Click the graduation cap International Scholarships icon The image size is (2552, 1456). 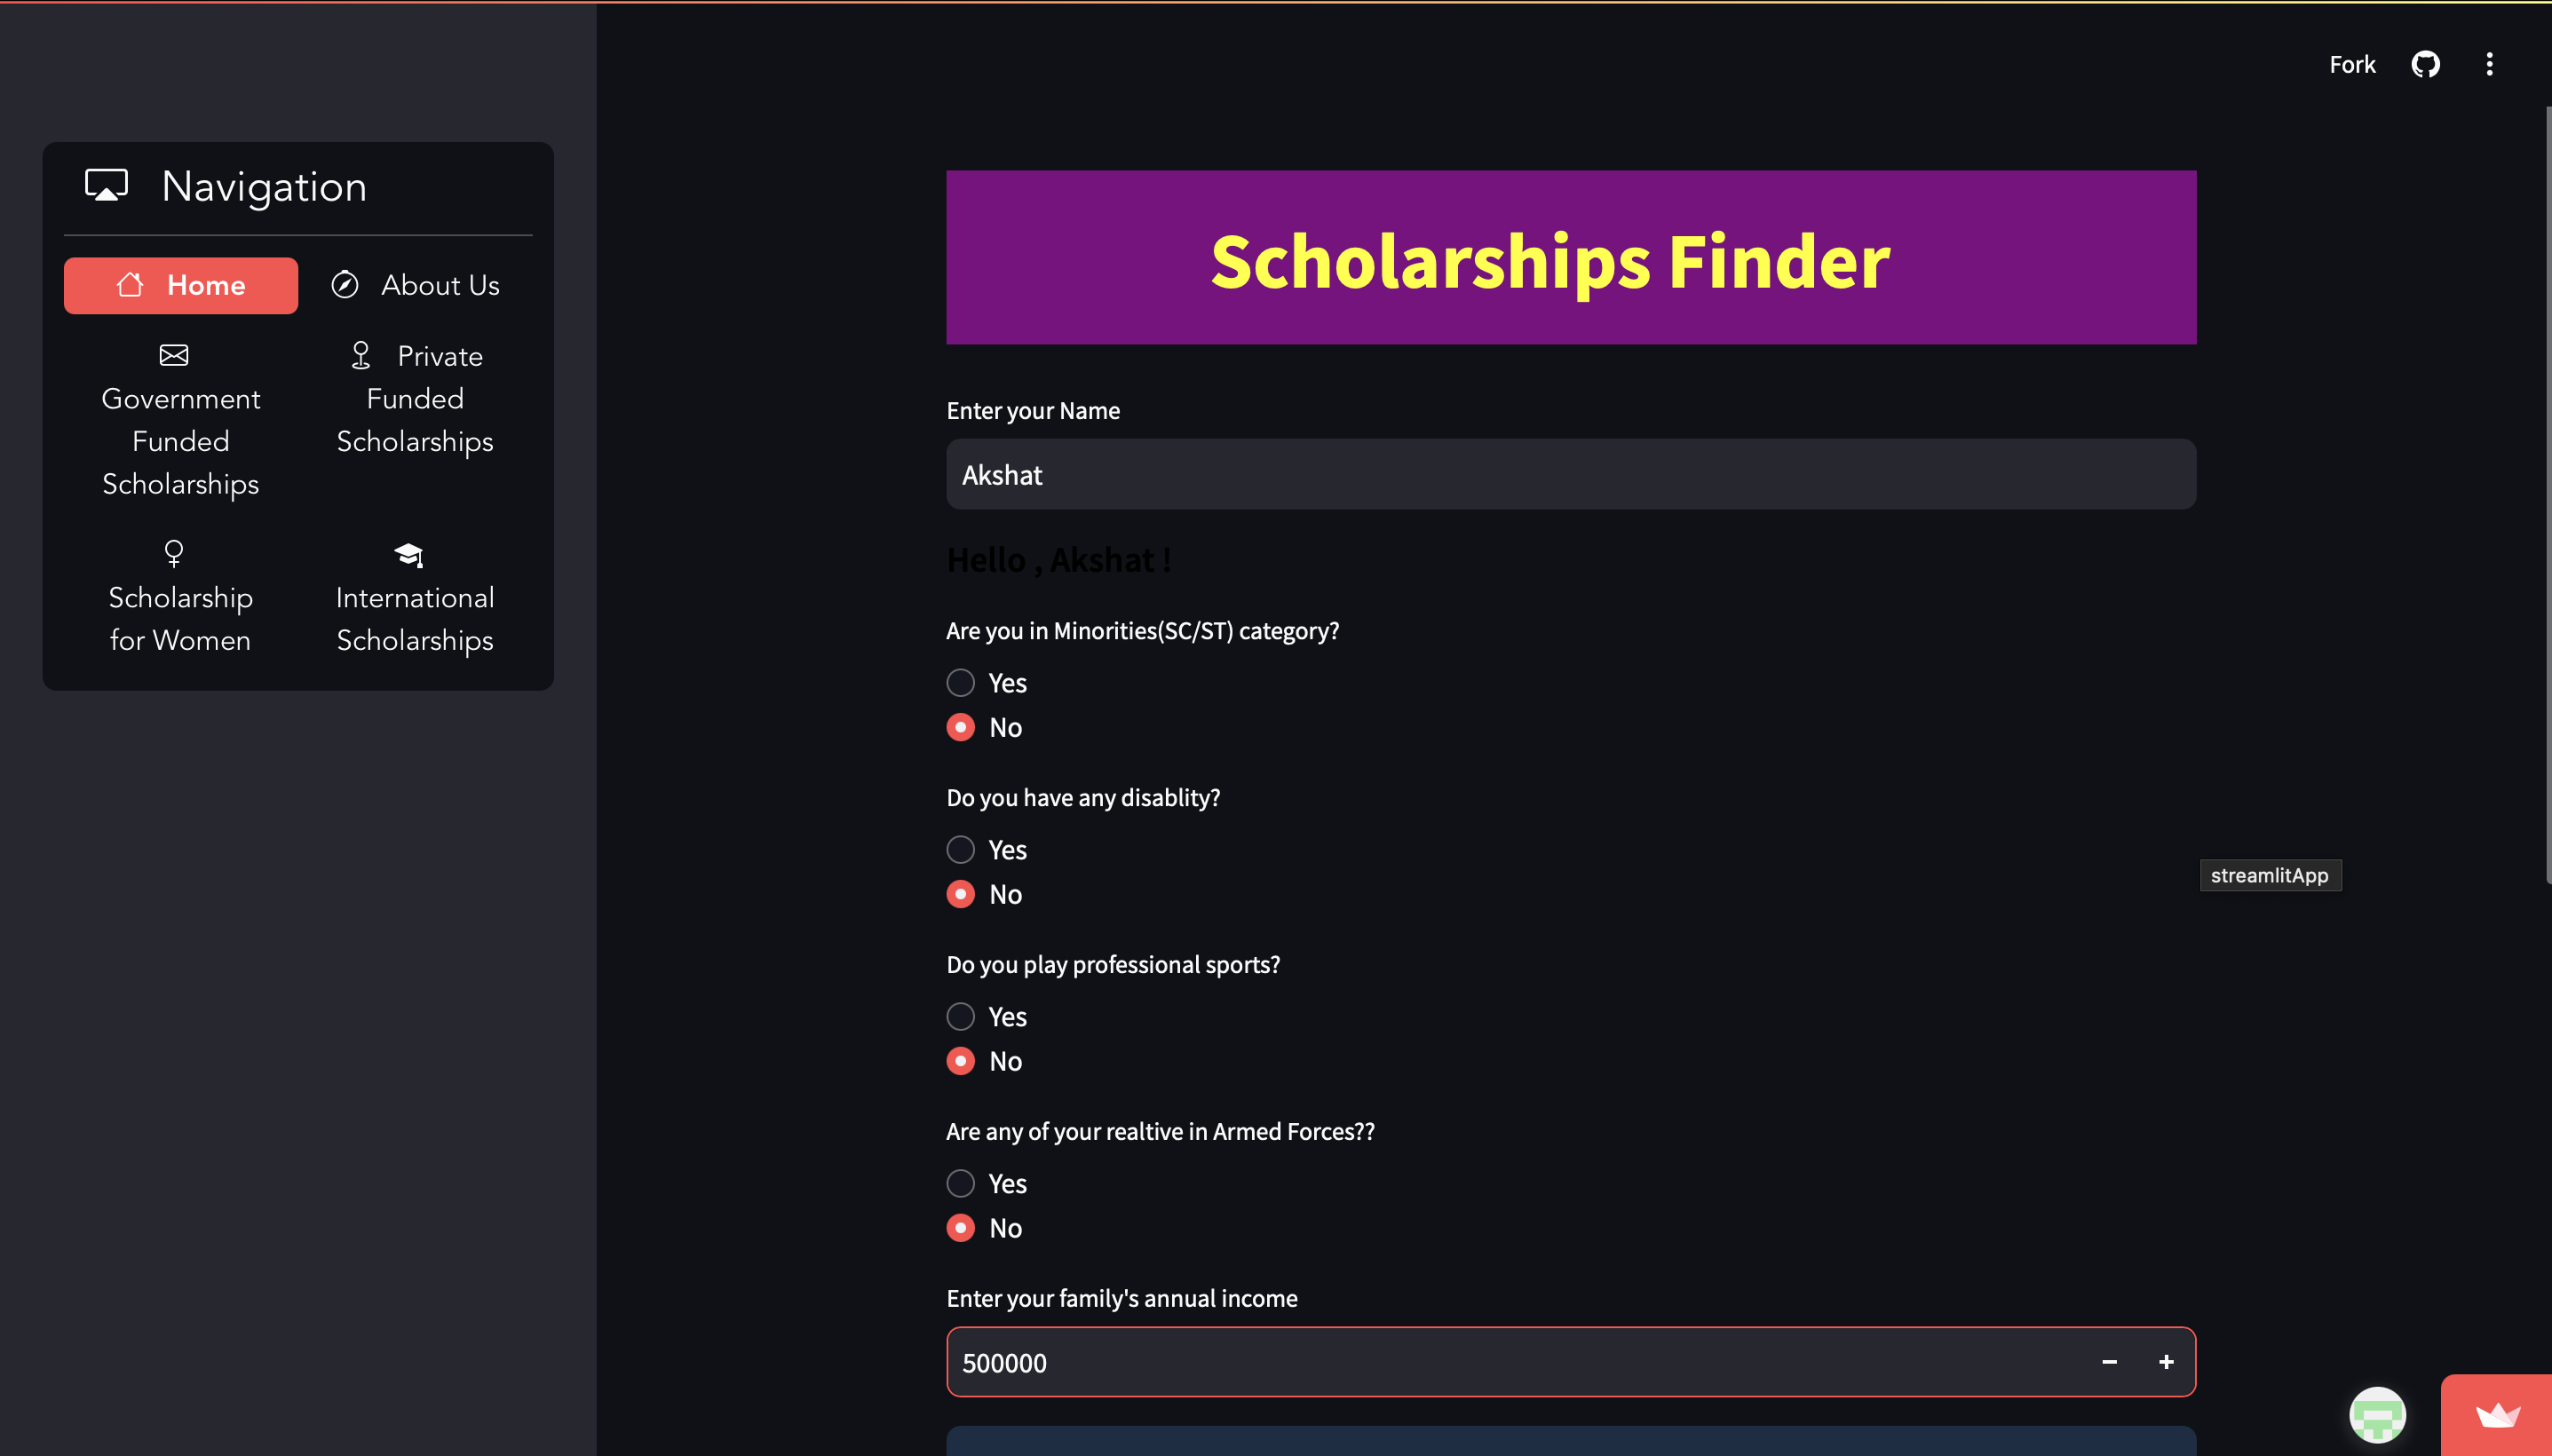click(408, 554)
